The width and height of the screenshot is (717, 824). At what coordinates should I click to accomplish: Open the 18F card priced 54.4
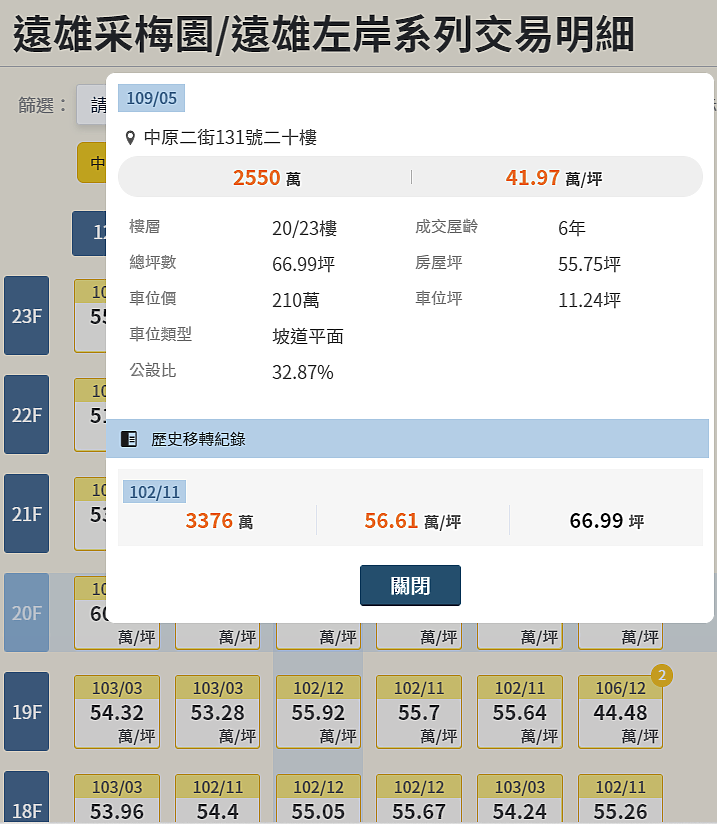[218, 799]
